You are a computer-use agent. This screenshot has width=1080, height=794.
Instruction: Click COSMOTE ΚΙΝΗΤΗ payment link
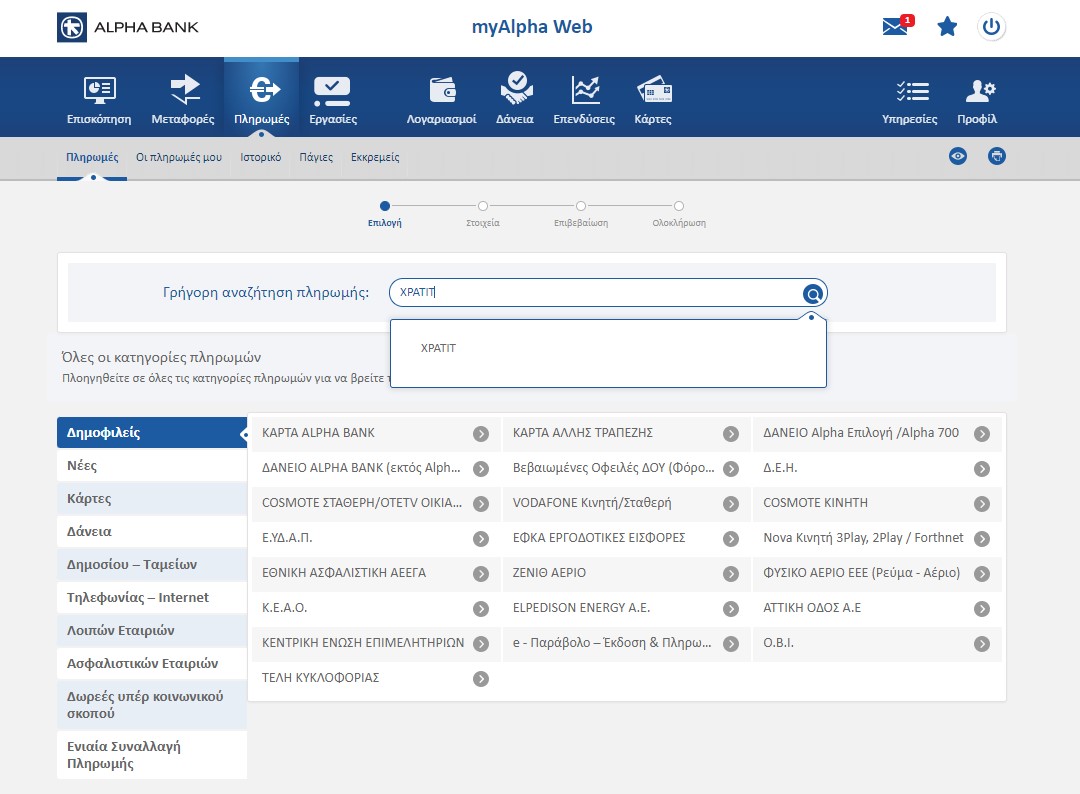(815, 503)
